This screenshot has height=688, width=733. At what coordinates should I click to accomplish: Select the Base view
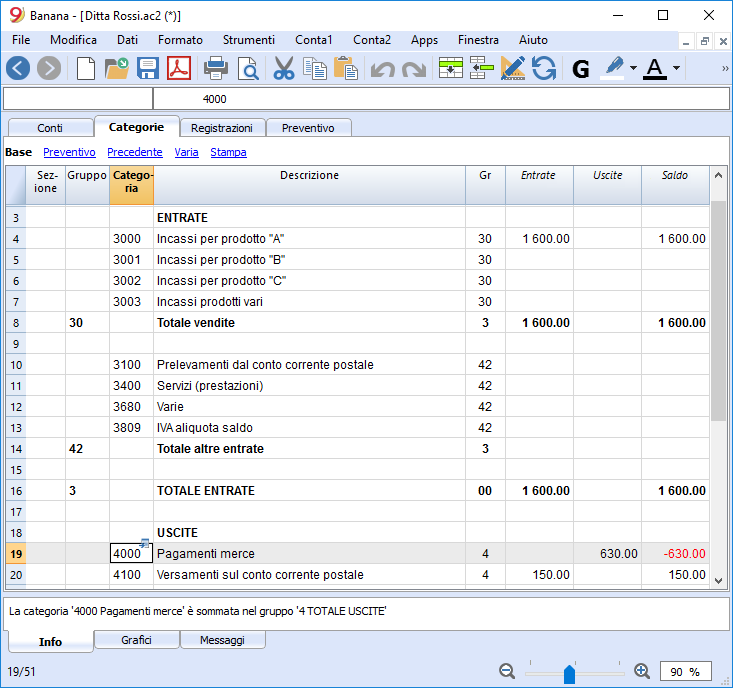click(19, 152)
